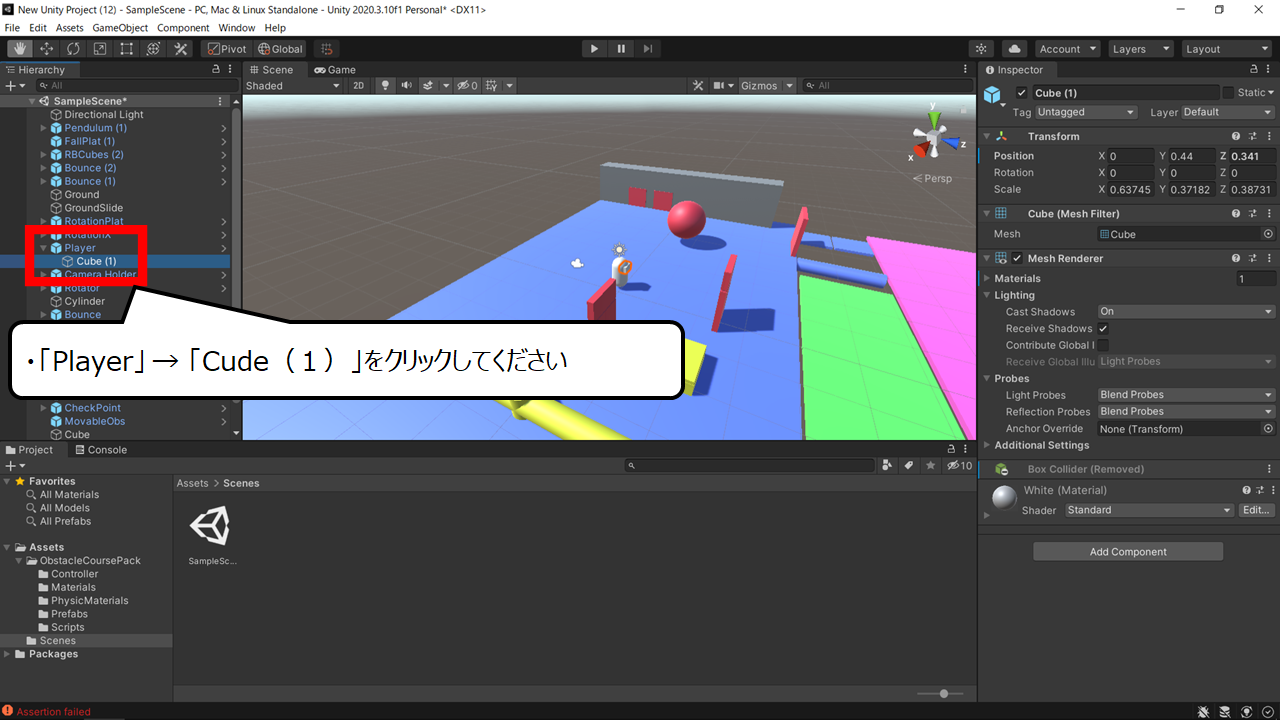Filter Project assets by type icon

[888, 466]
